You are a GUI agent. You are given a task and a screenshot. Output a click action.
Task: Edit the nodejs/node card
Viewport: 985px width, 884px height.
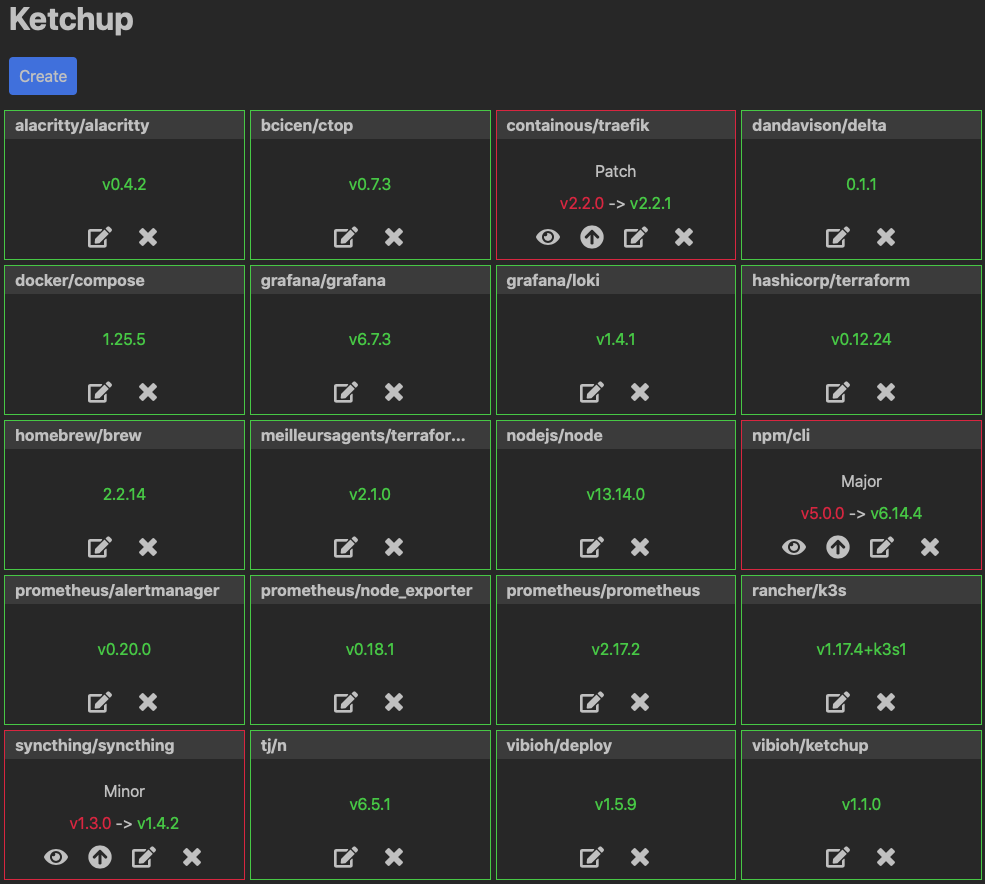click(x=591, y=547)
